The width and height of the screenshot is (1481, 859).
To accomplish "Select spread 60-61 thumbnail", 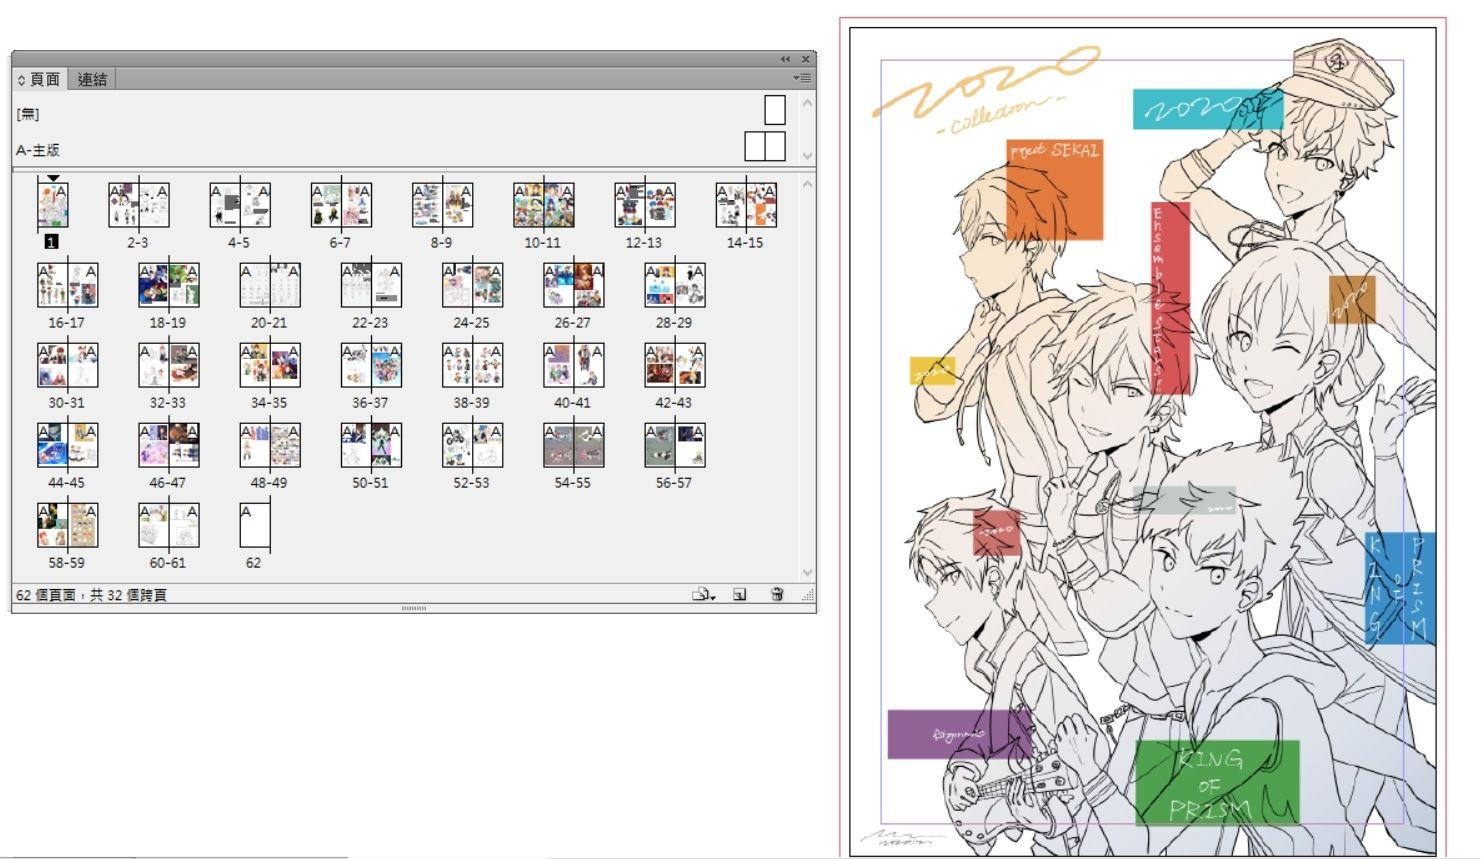I will pos(169,525).
